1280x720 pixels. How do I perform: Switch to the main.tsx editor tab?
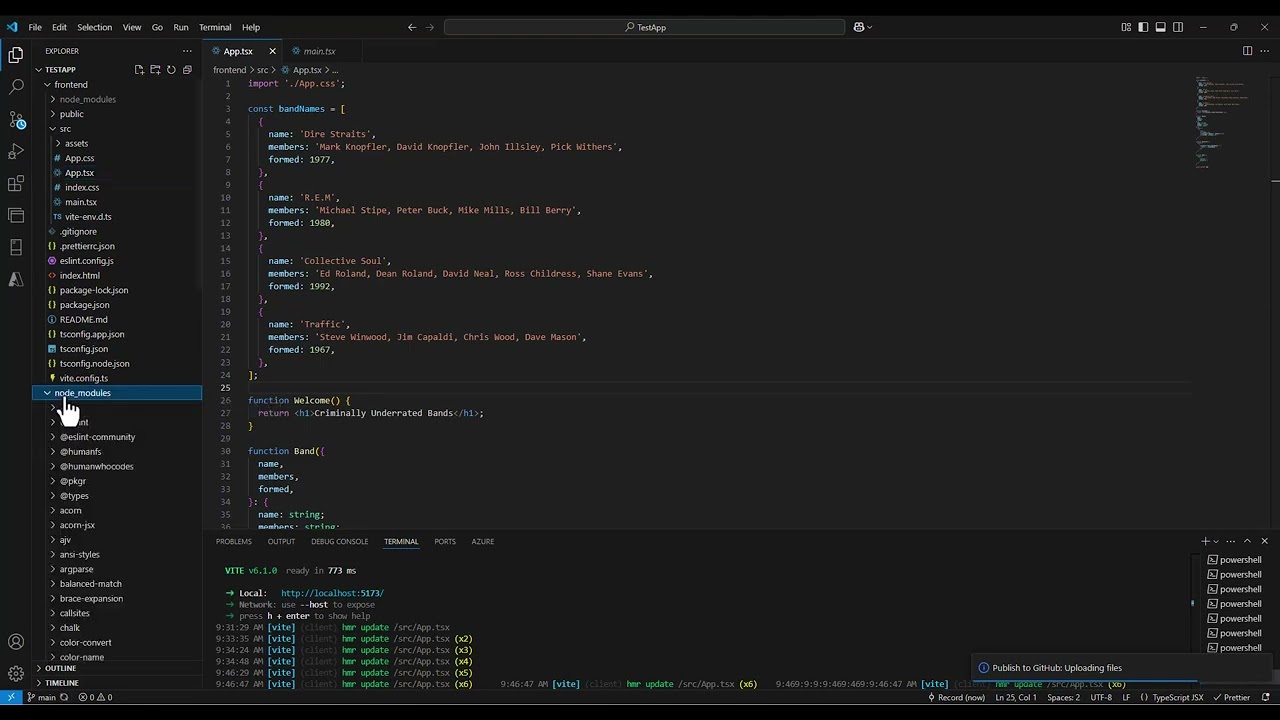(x=319, y=51)
